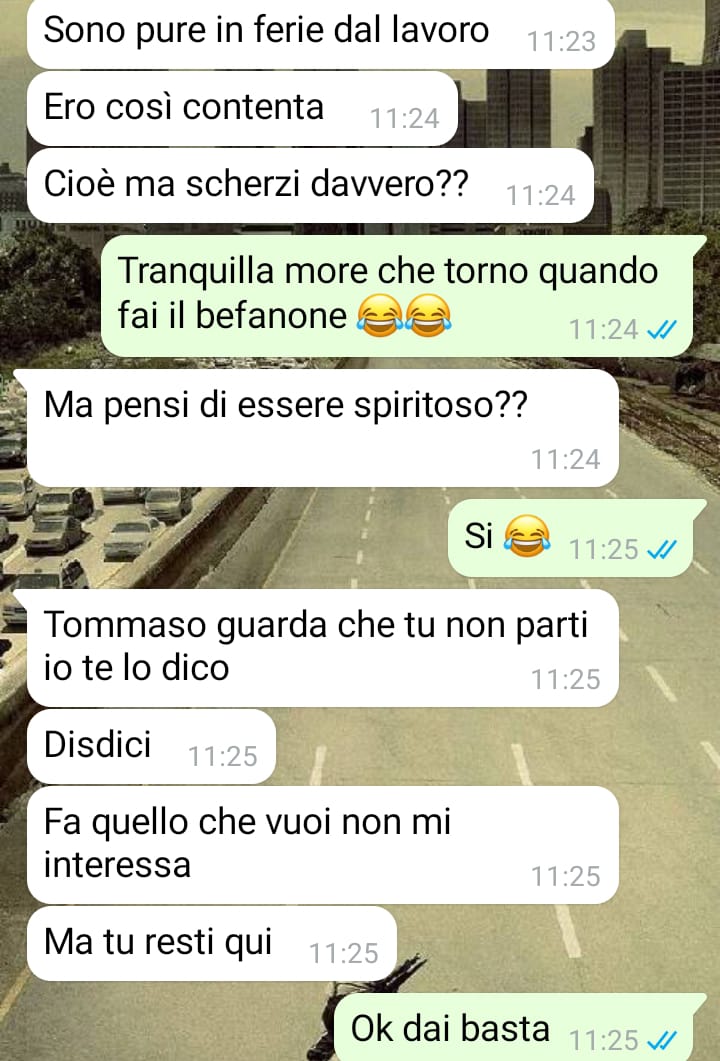Tap the laughing emoji in the 'Si' message

527,536
